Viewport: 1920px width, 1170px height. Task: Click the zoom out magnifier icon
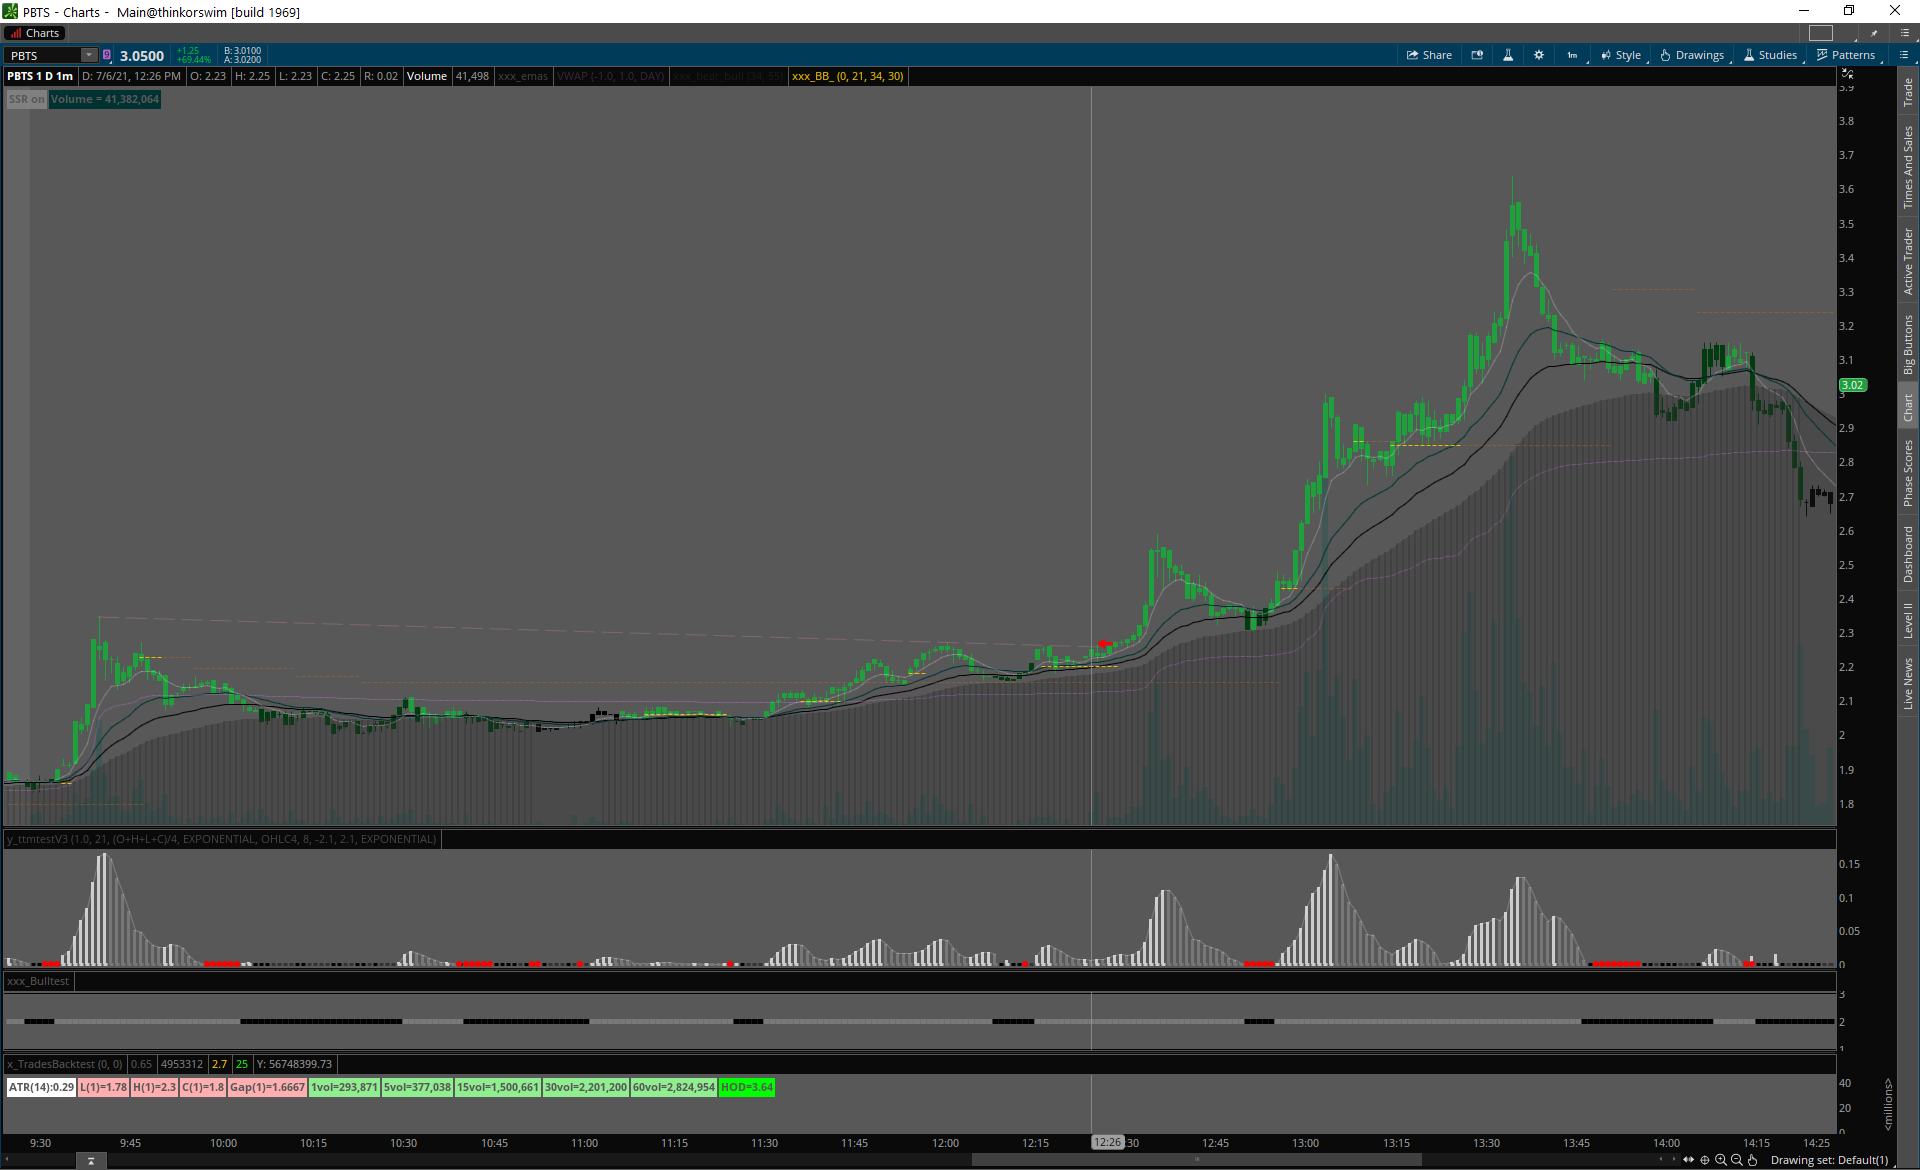point(1737,1160)
